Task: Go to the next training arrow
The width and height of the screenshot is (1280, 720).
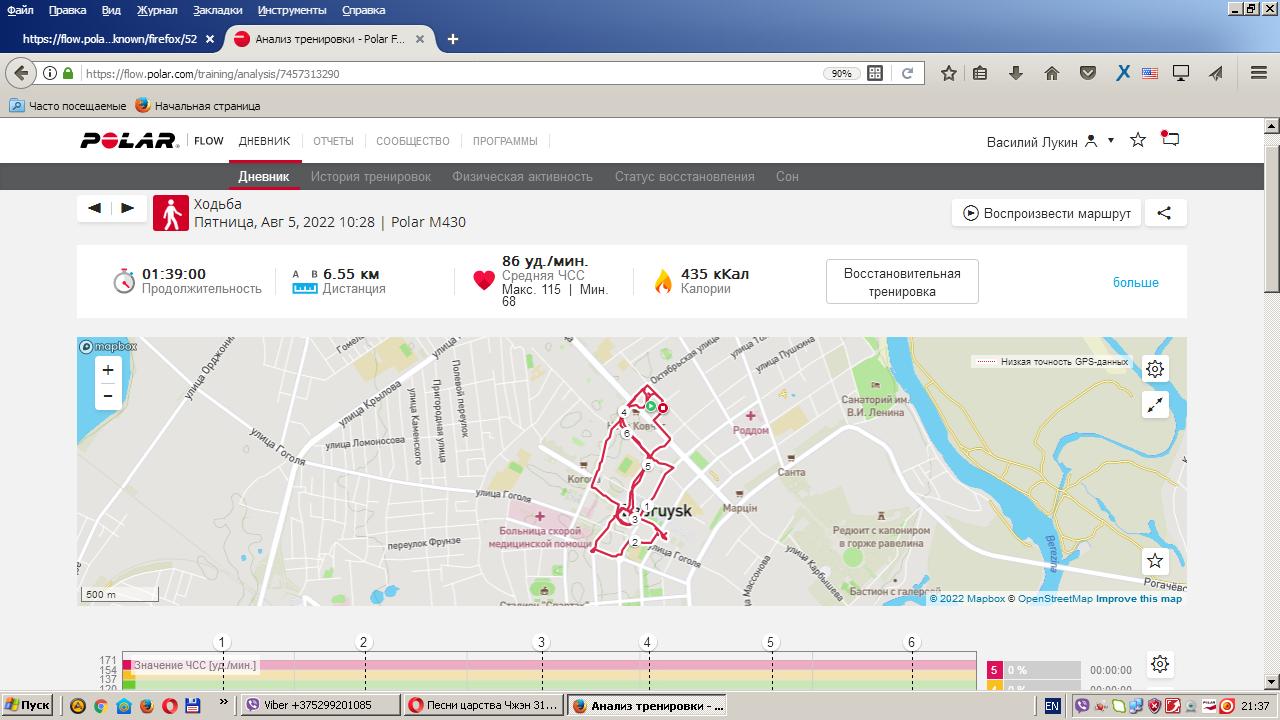Action: tap(127, 208)
